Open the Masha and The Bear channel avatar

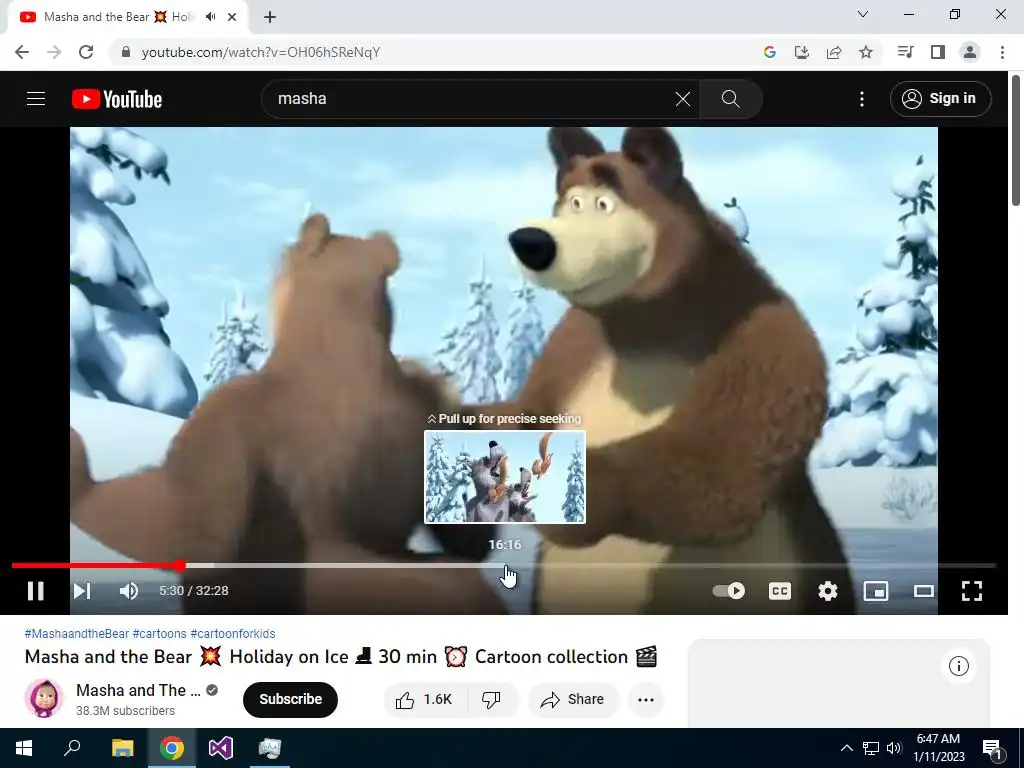point(44,698)
